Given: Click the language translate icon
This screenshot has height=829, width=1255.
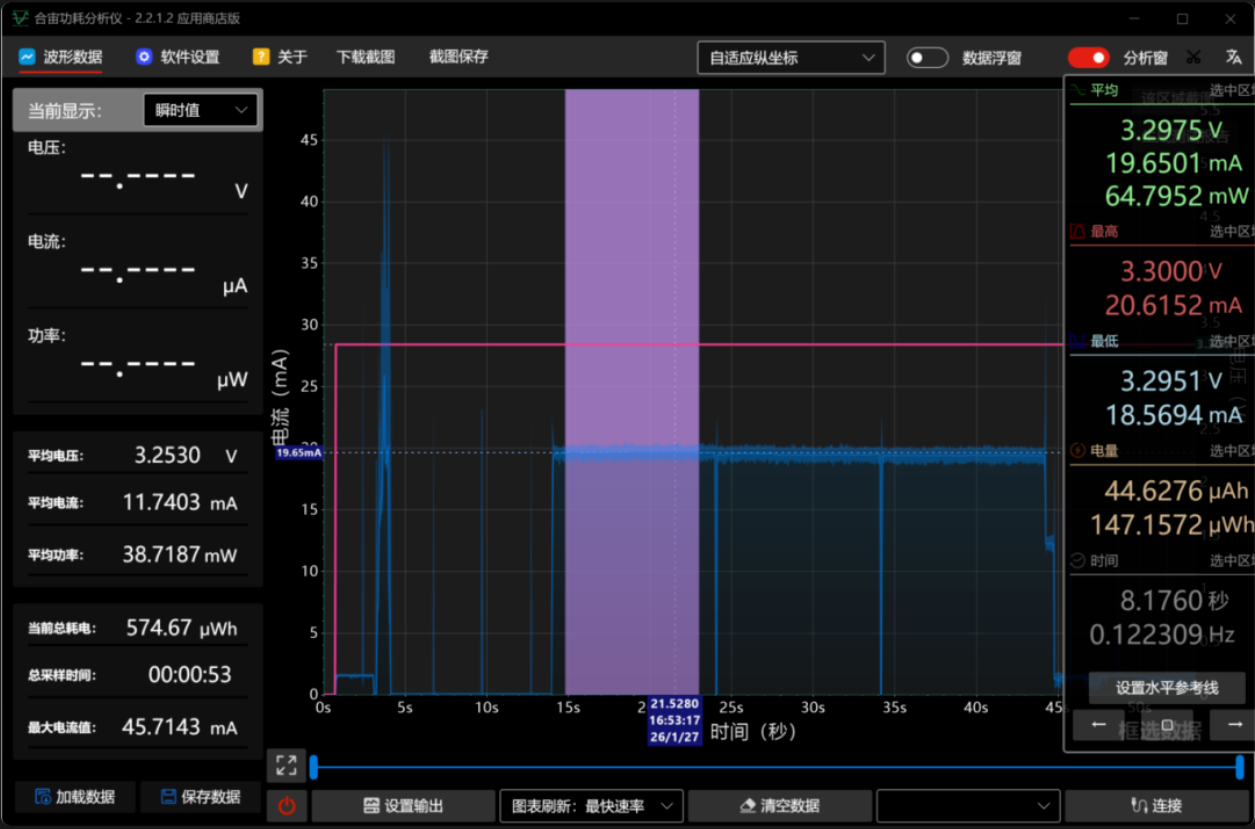Looking at the screenshot, I should point(1233,58).
